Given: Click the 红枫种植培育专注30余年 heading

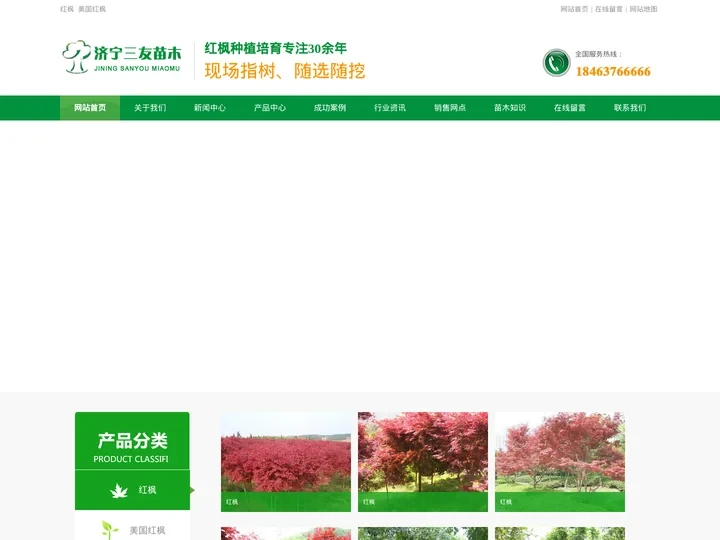Looking at the screenshot, I should (x=276, y=48).
